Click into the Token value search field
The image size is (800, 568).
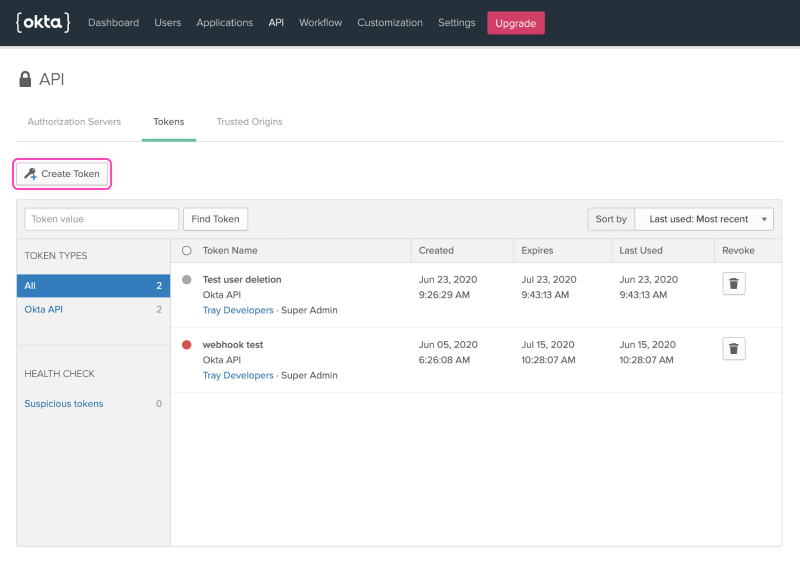tap(101, 219)
